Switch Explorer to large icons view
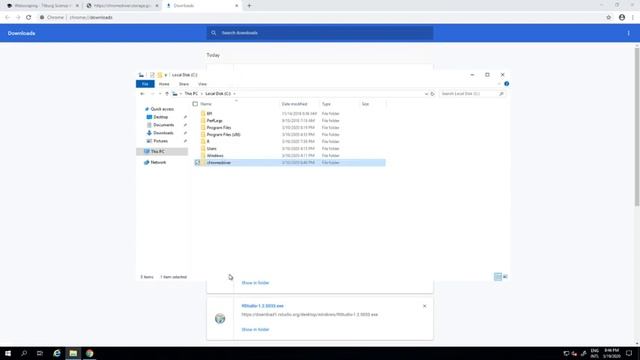The height and width of the screenshot is (360, 640). (505, 277)
